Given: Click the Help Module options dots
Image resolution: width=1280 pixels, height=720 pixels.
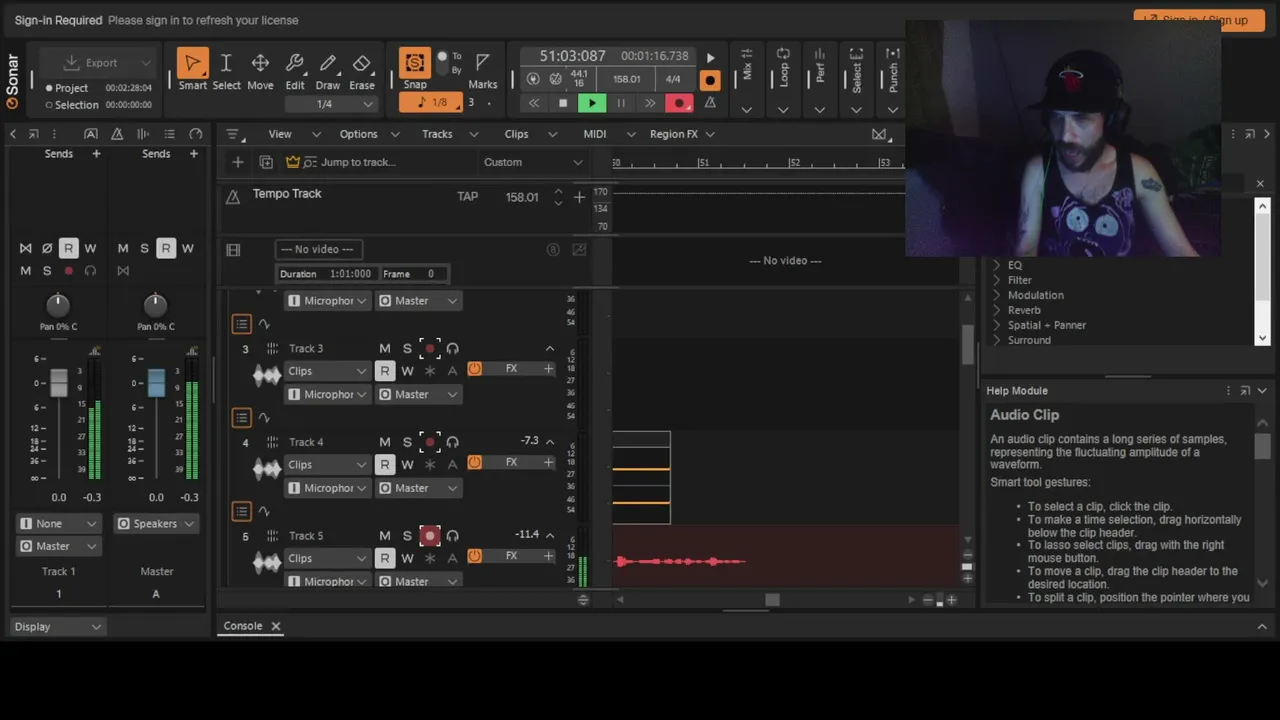Looking at the screenshot, I should point(1228,391).
